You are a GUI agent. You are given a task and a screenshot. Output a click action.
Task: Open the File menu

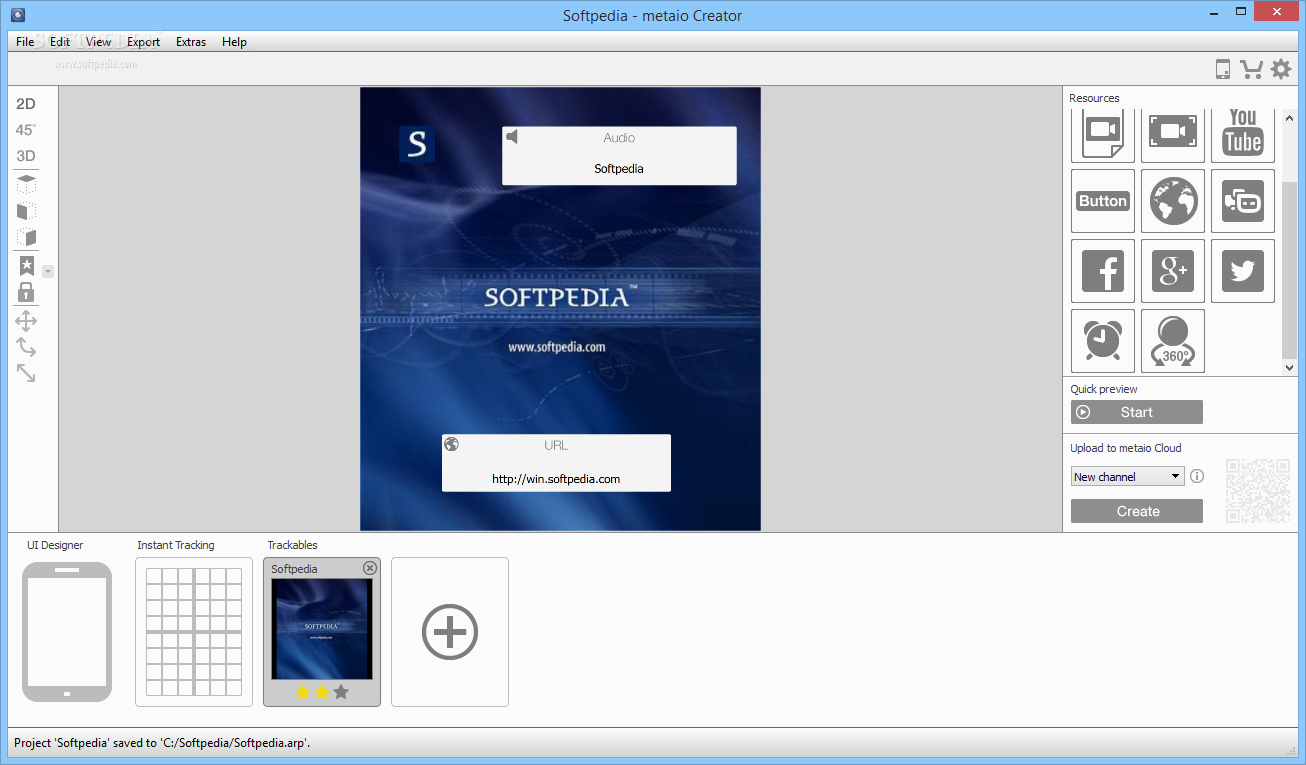point(25,42)
